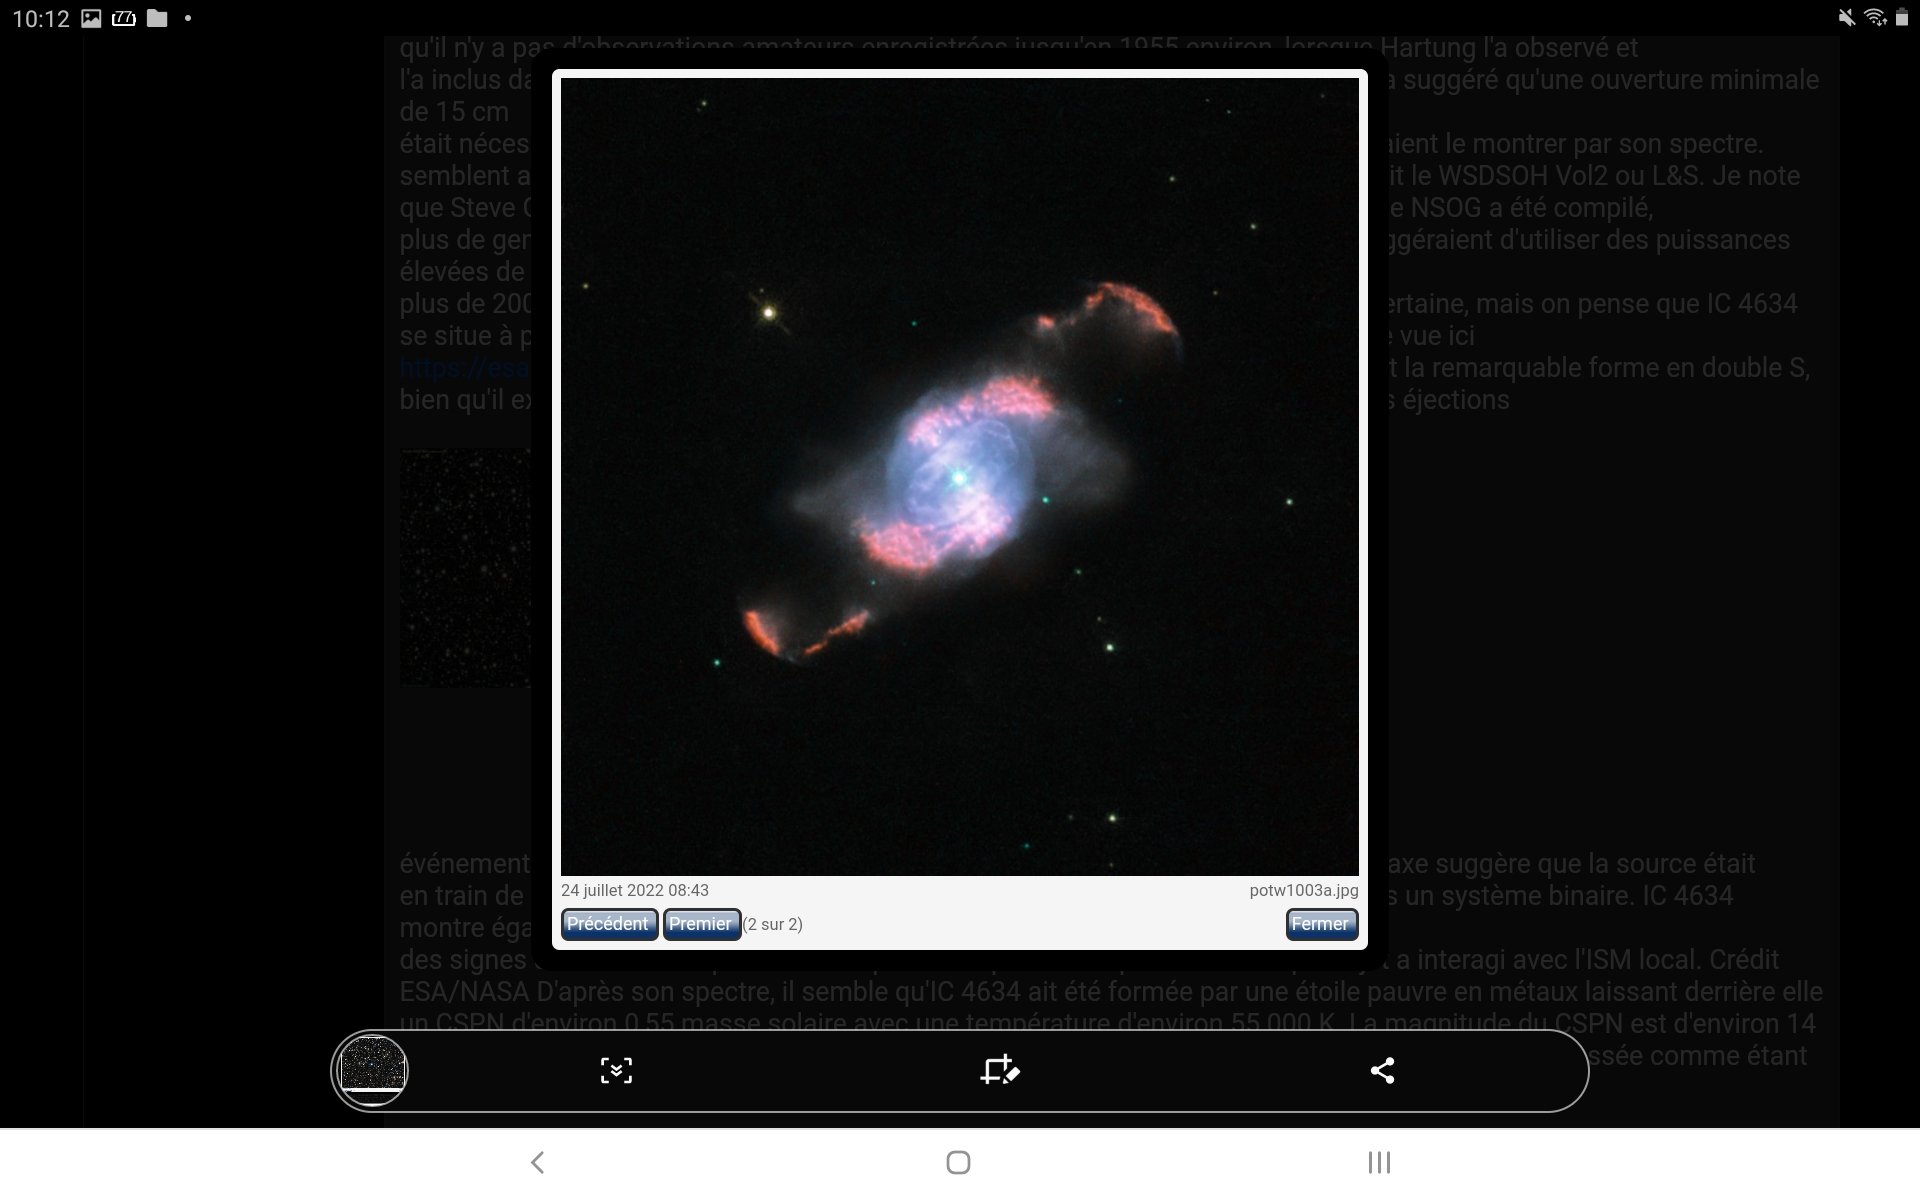Open the crop and edit screenshot tool
The image size is (1920, 1200).
[999, 1071]
